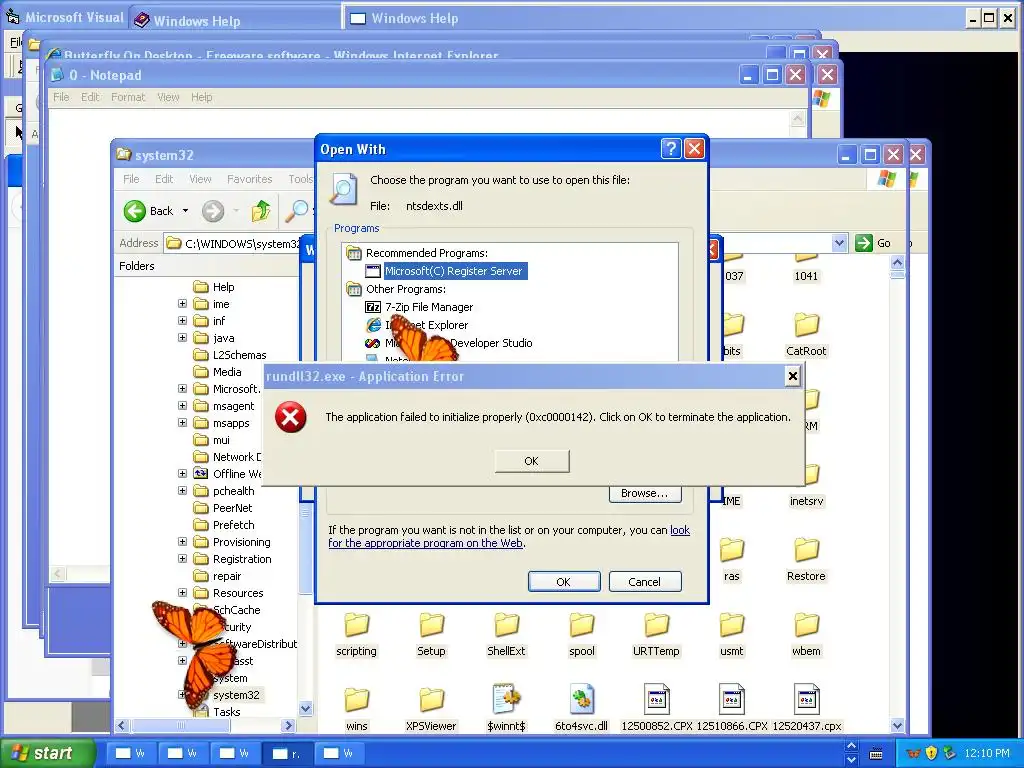Expand the inf folder tree node
The image size is (1024, 768).
(x=183, y=321)
